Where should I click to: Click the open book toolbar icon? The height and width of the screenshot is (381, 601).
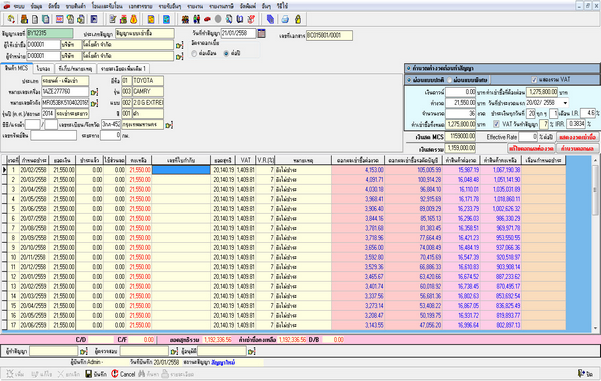pyautogui.click(x=240, y=19)
